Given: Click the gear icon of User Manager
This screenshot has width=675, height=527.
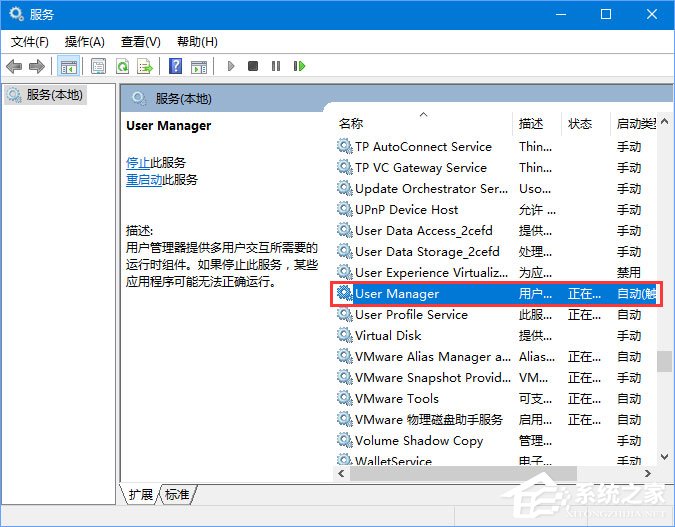Looking at the screenshot, I should (x=344, y=293).
